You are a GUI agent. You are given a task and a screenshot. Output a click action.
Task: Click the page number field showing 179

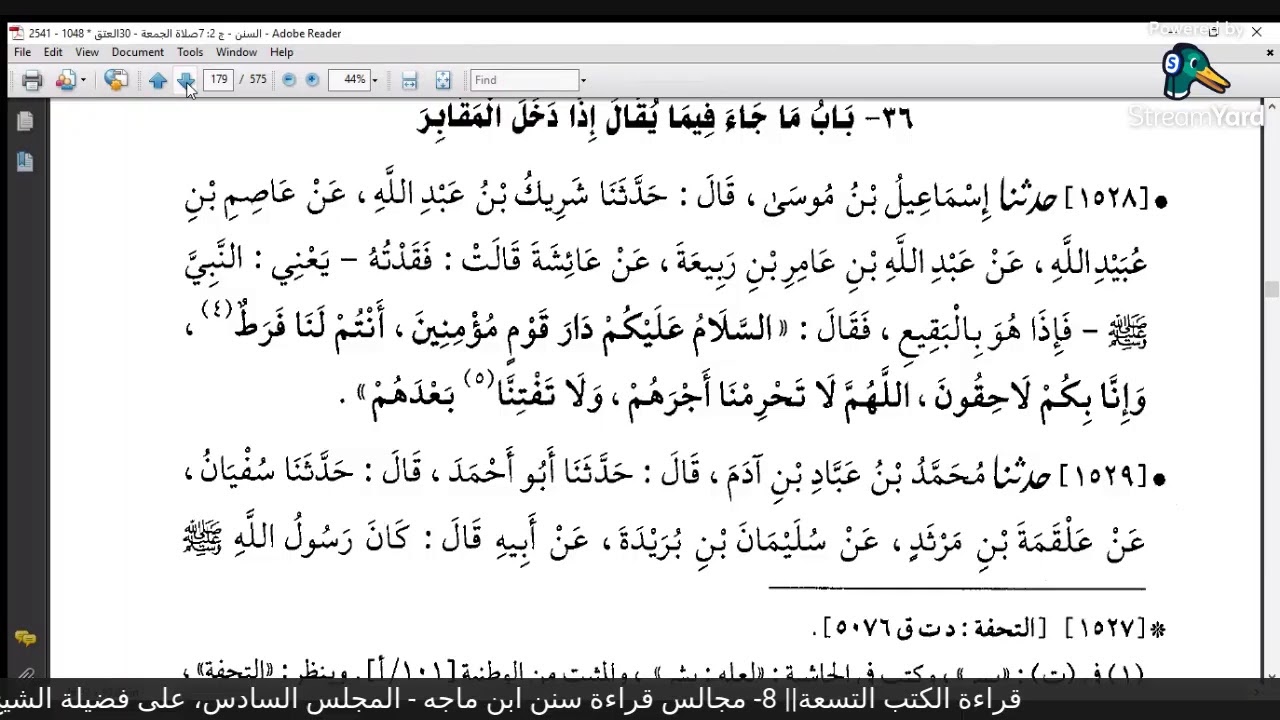click(x=219, y=79)
